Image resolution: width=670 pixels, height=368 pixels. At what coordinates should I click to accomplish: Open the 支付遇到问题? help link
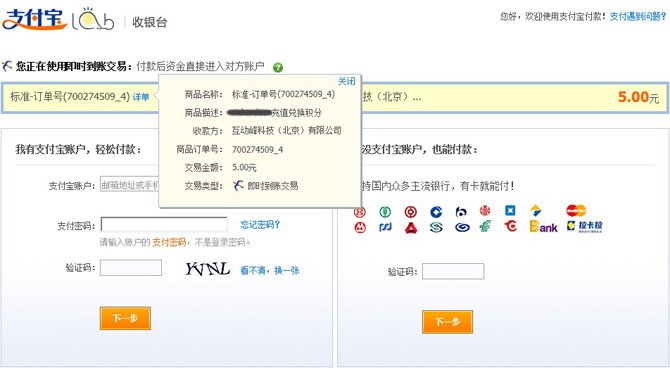pyautogui.click(x=638, y=17)
